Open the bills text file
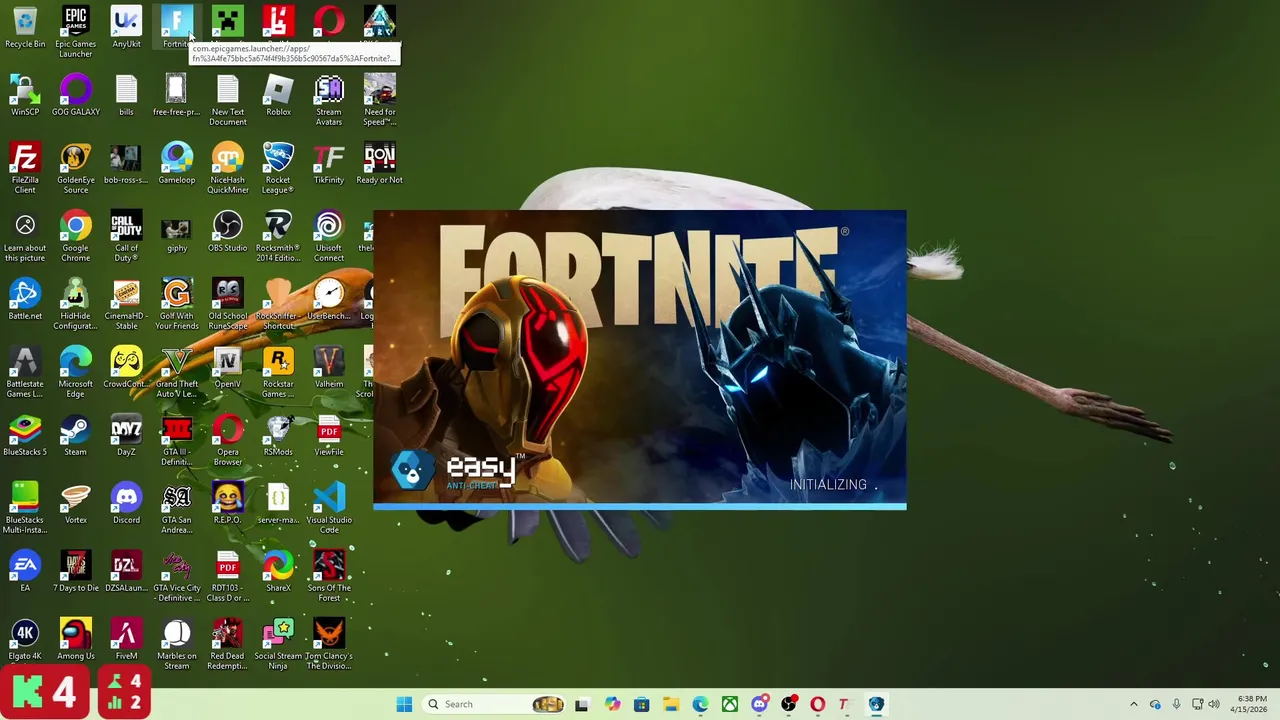This screenshot has width=1280, height=720. (x=126, y=95)
